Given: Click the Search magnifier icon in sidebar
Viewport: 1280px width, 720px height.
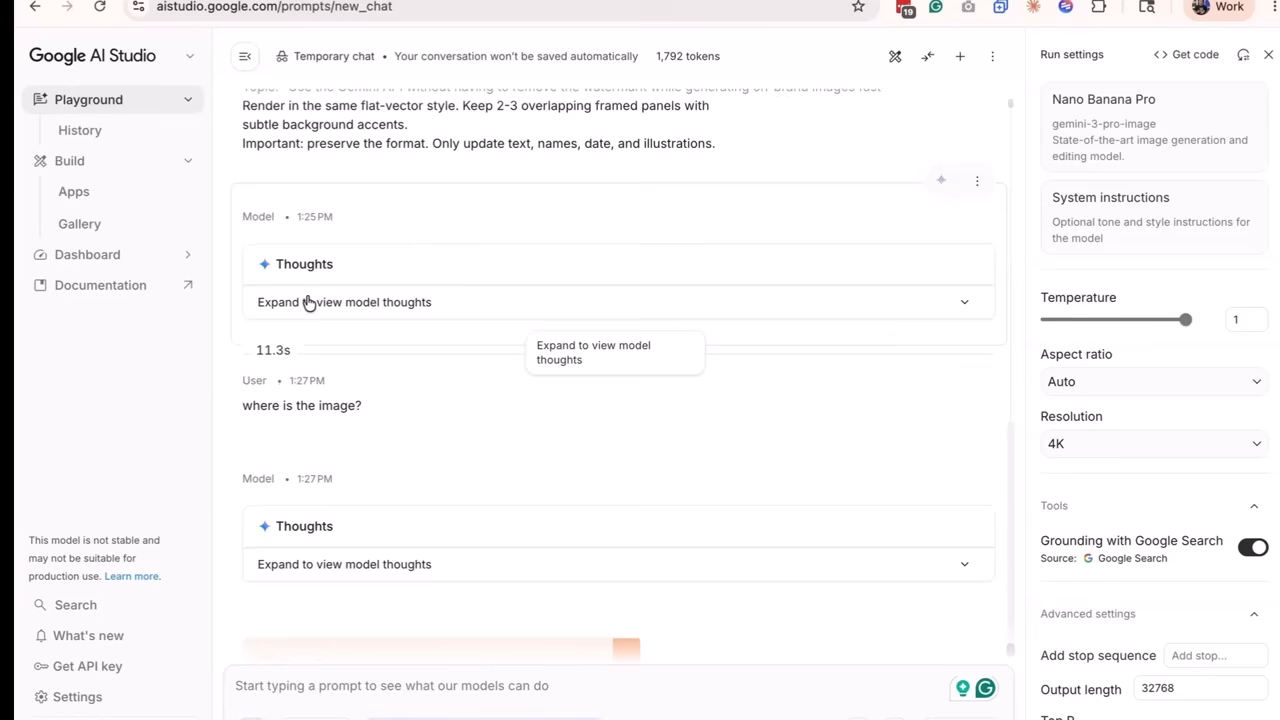Looking at the screenshot, I should 40,605.
